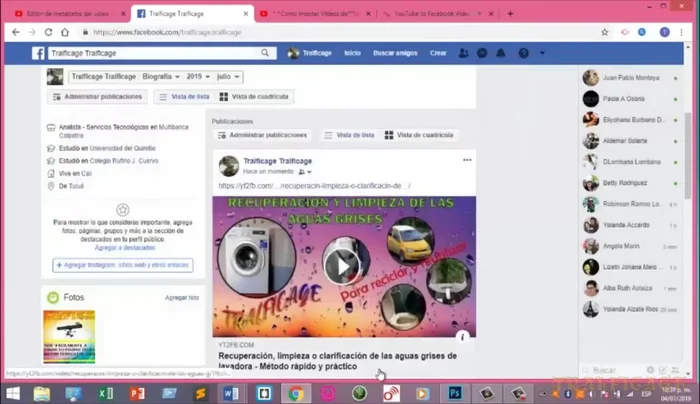The image size is (700, 404).
Task: Select Vista de lista under Publicaciones
Action: point(350,135)
